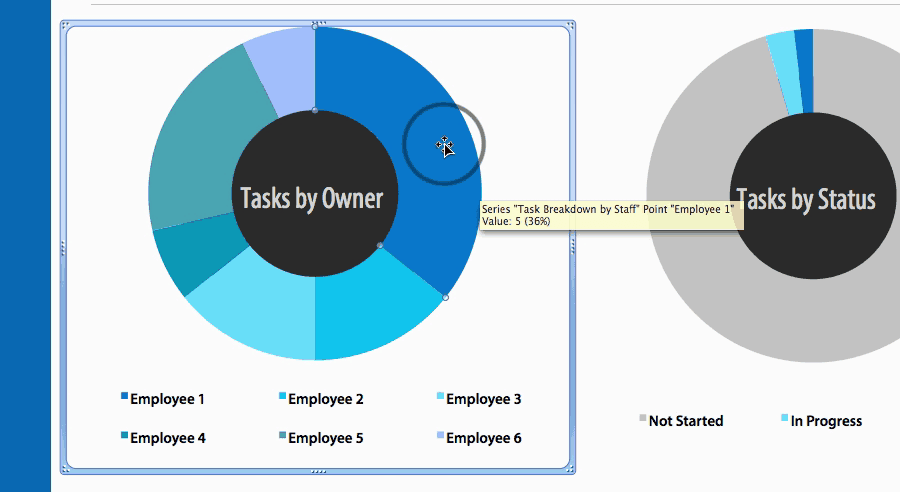Click the bottom-center chart resize handle
Image resolution: width=900 pixels, height=492 pixels.
[x=320, y=470]
